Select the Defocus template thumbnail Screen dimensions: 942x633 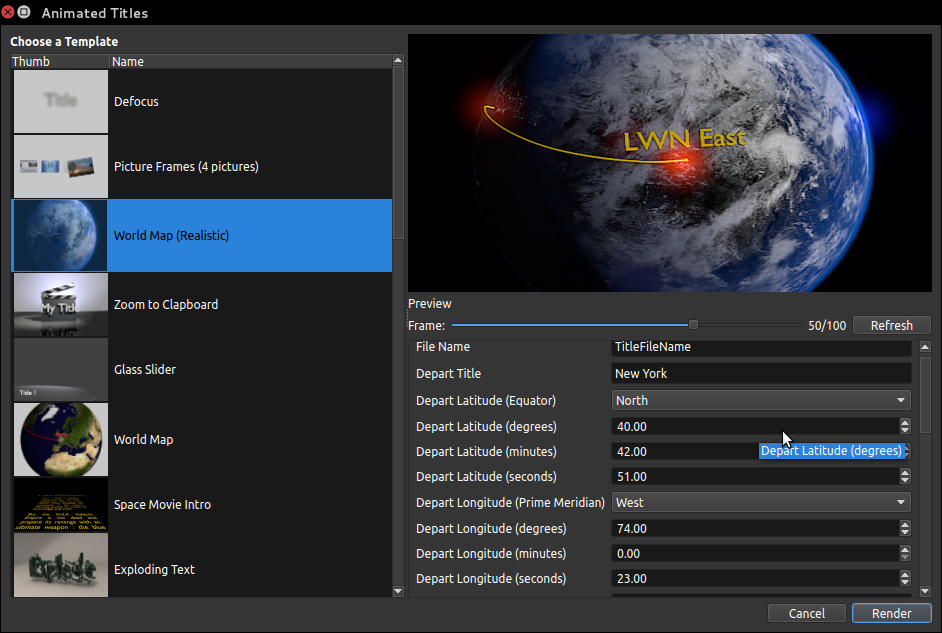coord(60,101)
